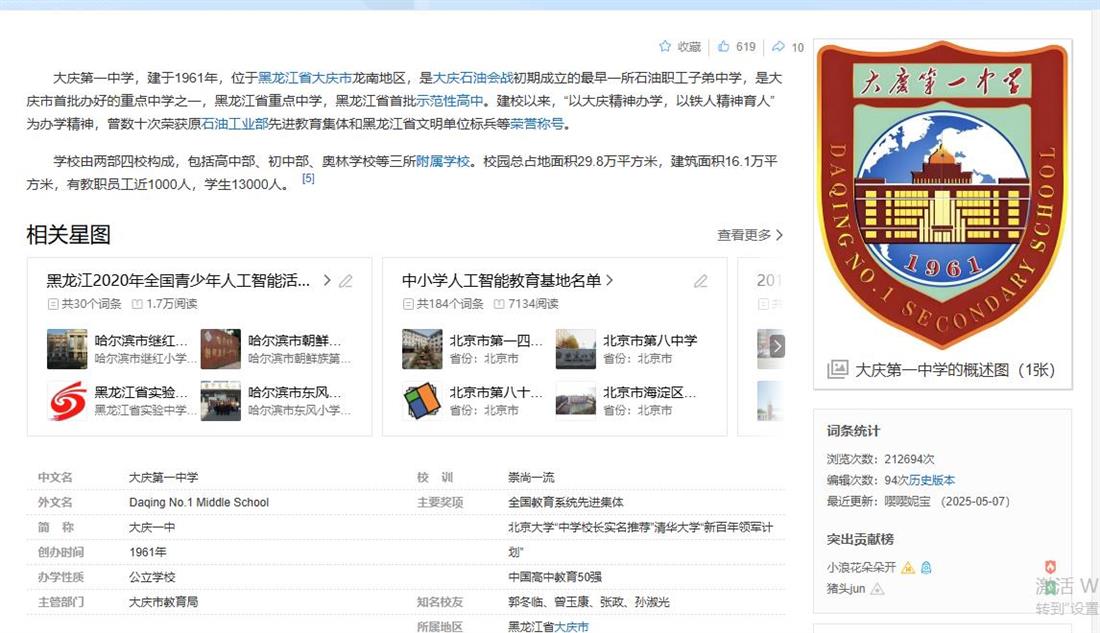Click the 浏览次数 212694次 text

click(880, 459)
